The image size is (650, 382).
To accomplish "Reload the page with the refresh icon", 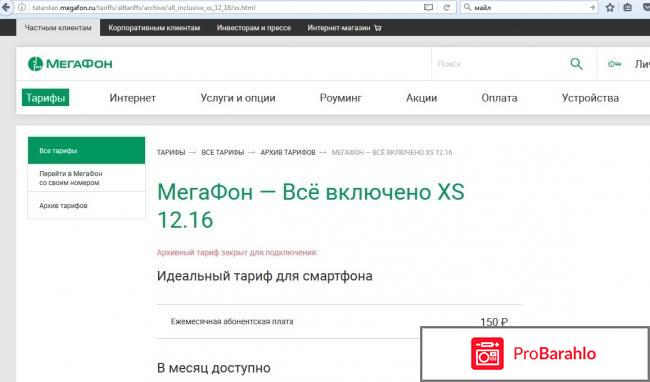I will pos(446,7).
